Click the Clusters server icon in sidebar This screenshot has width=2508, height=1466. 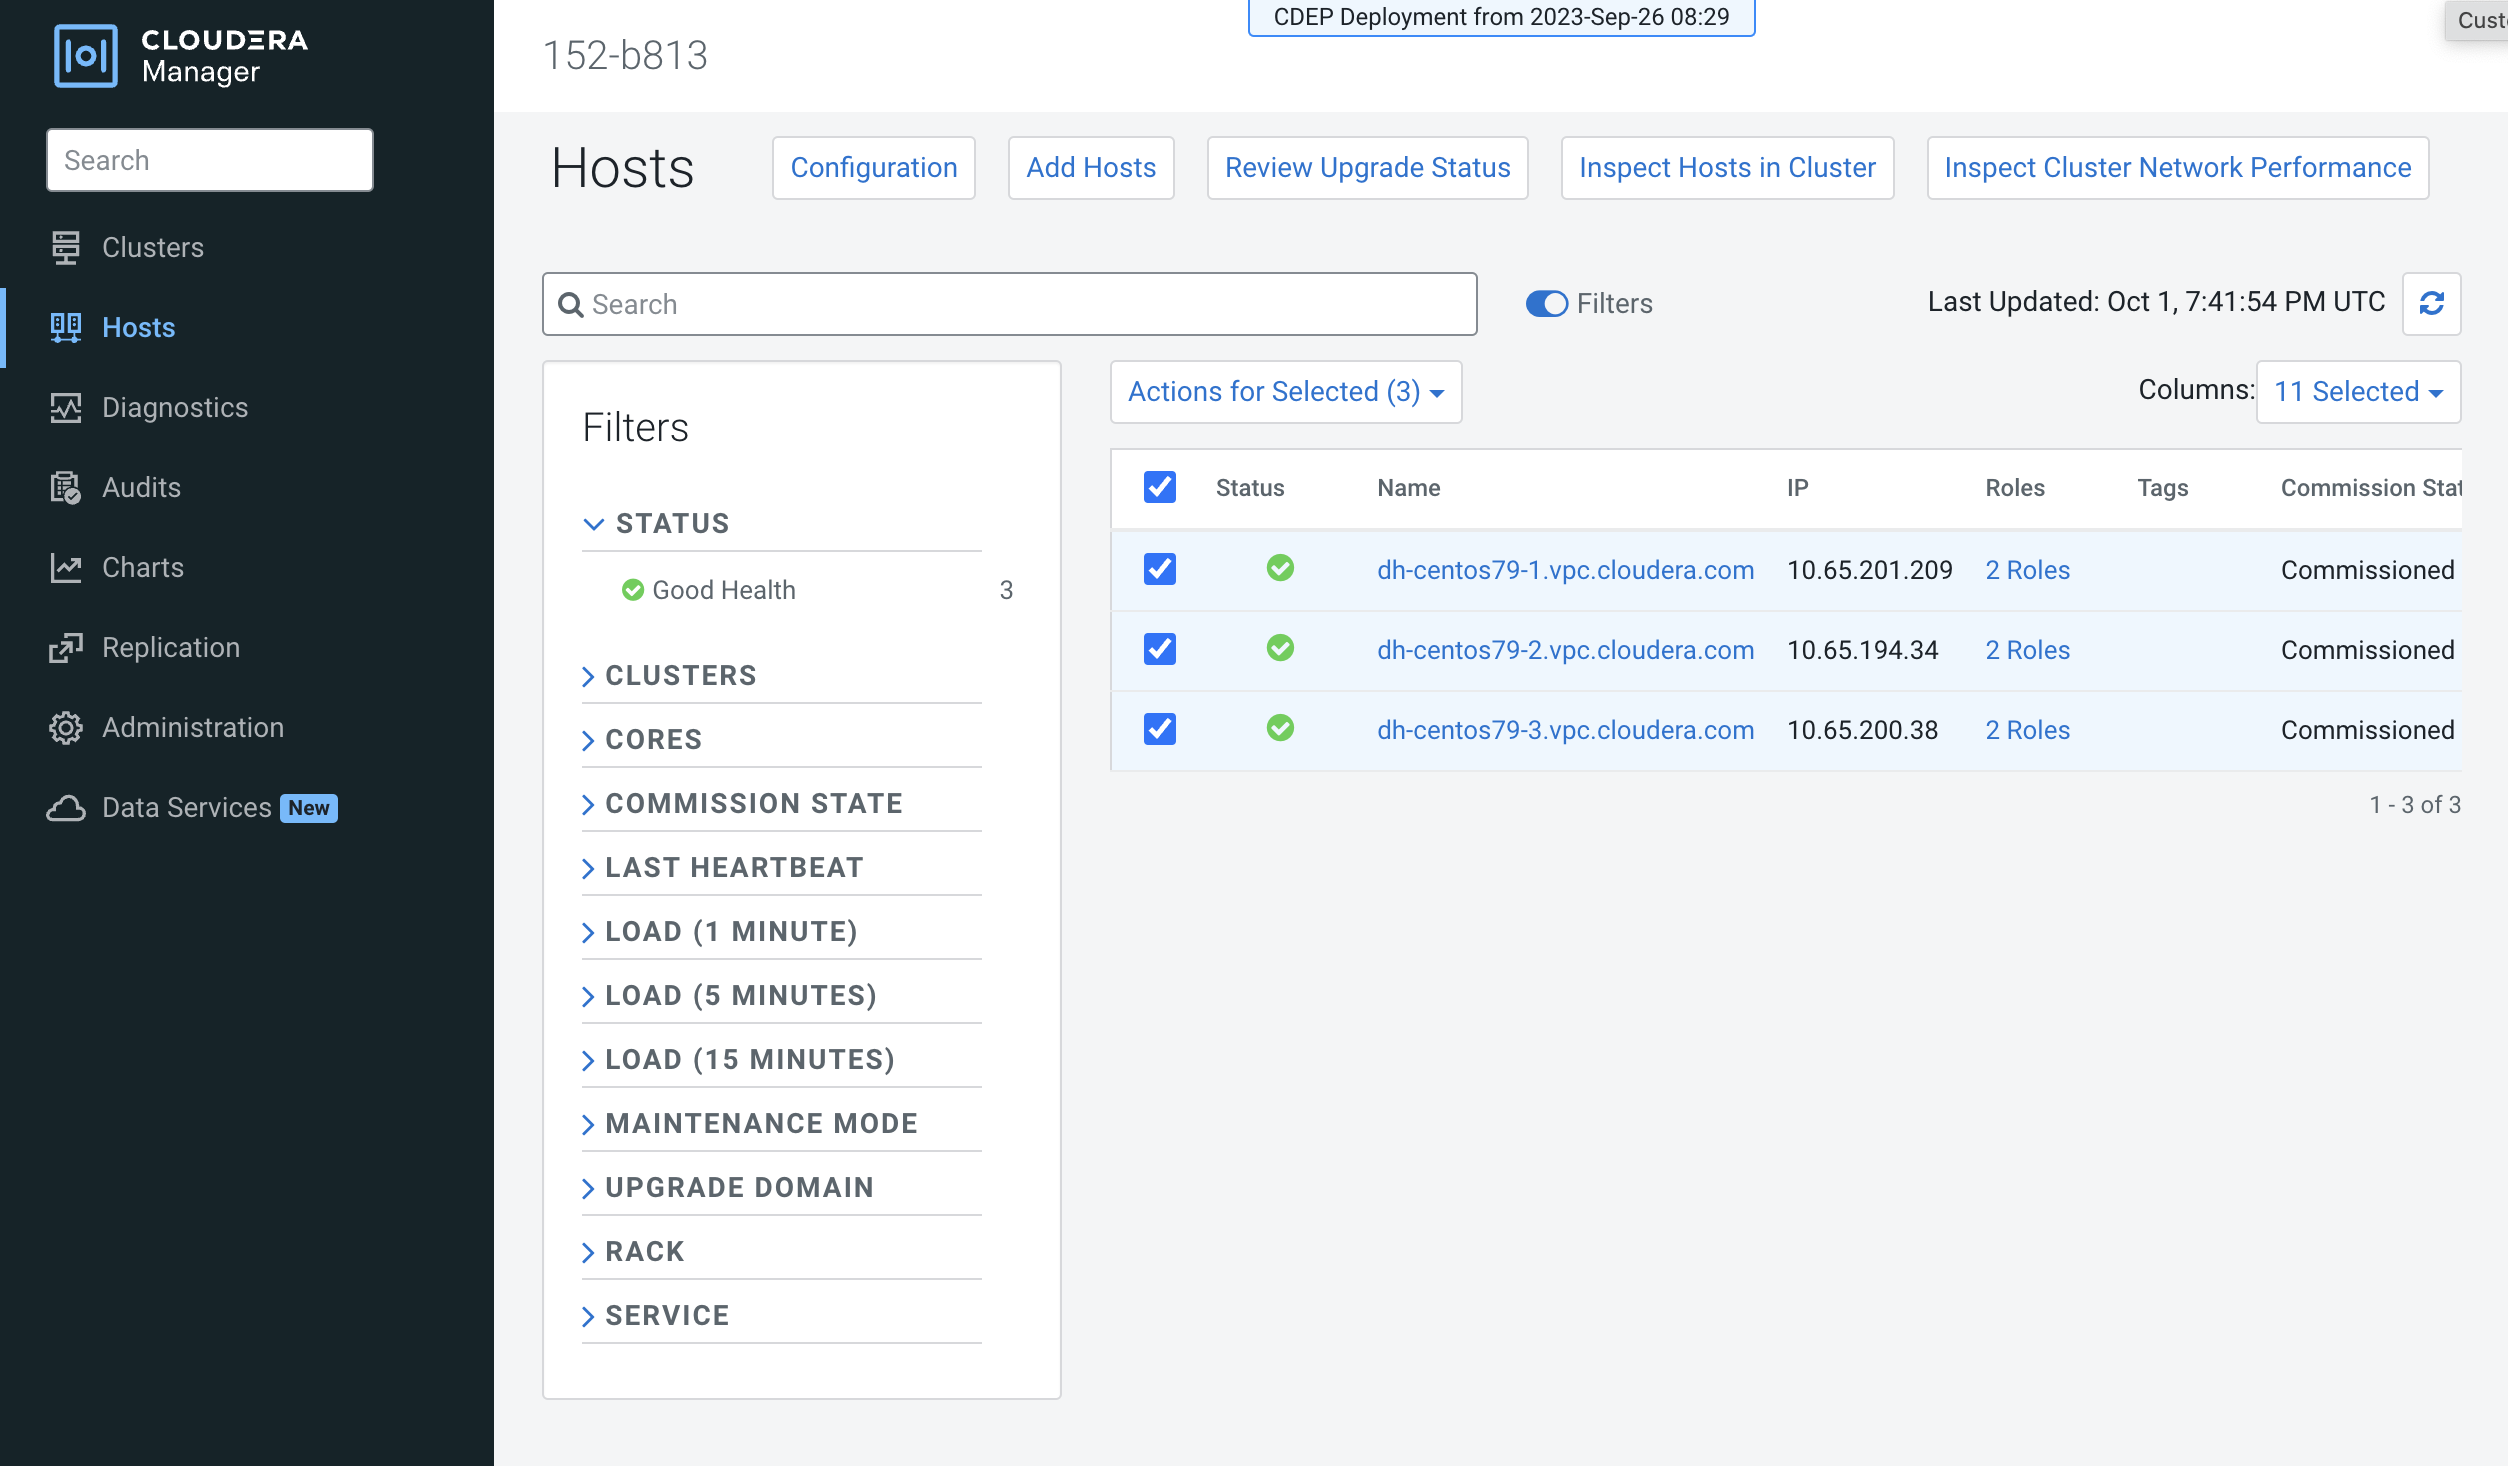point(66,247)
